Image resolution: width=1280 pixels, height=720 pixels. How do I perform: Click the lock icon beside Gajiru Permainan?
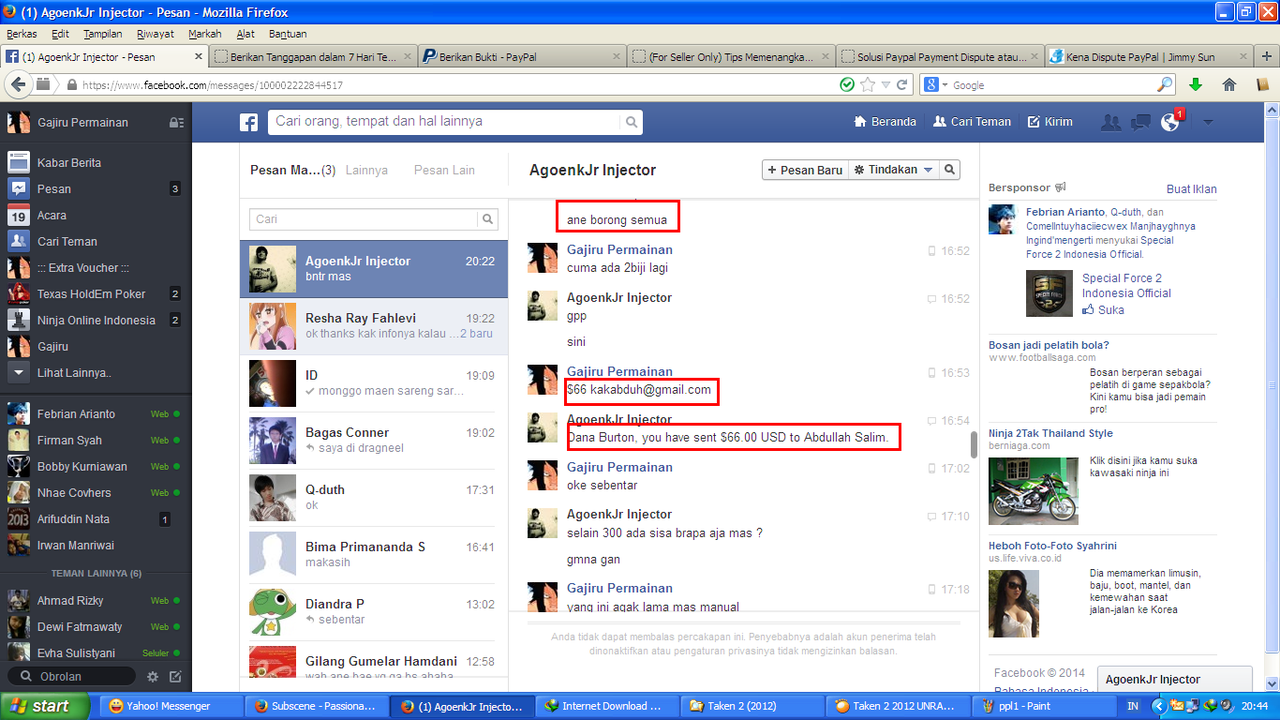coord(176,122)
